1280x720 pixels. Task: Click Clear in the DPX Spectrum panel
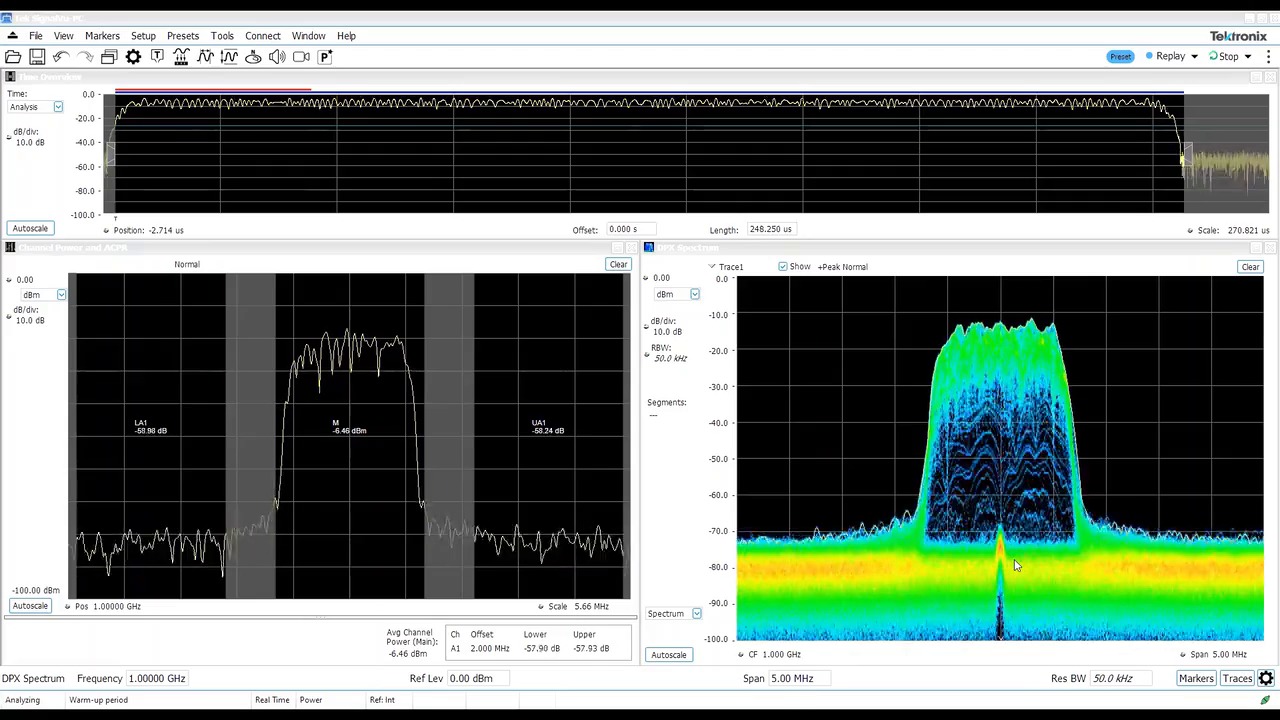(x=1250, y=266)
